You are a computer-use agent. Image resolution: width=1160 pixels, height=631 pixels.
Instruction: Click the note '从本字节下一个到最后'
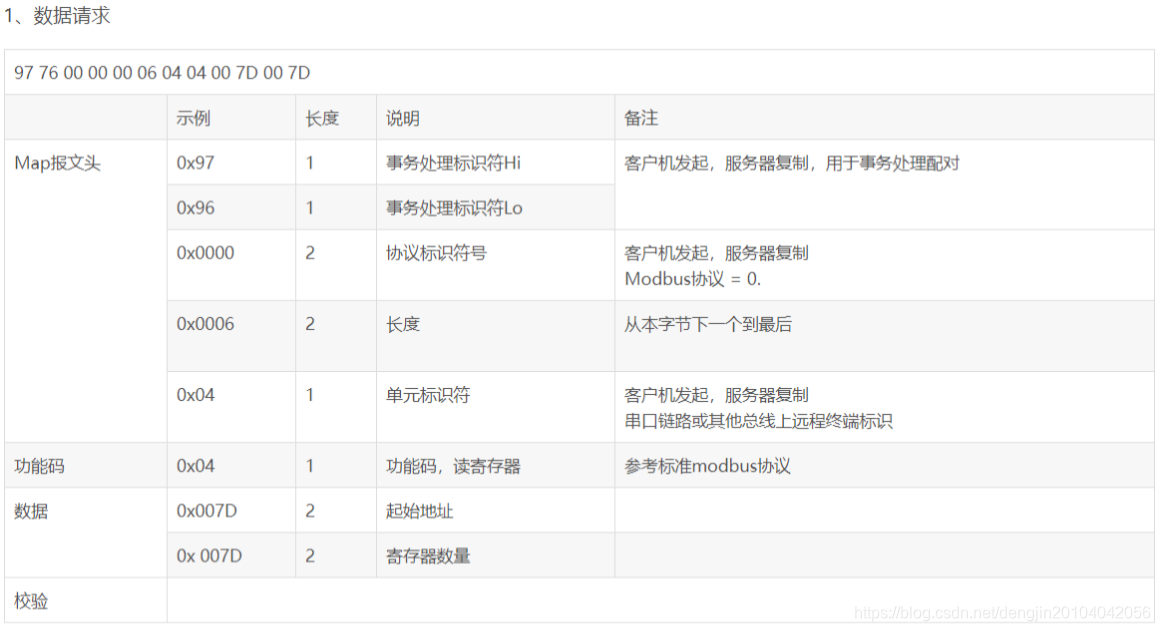[x=707, y=325]
